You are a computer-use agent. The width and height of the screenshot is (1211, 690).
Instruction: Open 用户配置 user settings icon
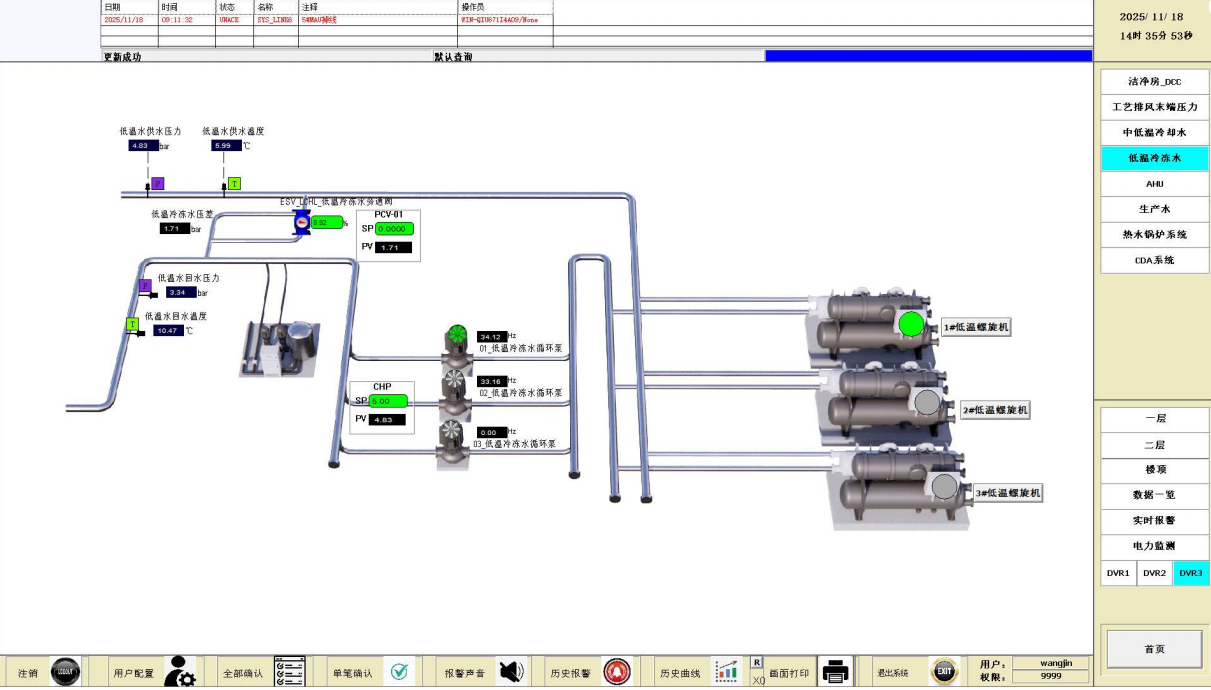[x=180, y=672]
